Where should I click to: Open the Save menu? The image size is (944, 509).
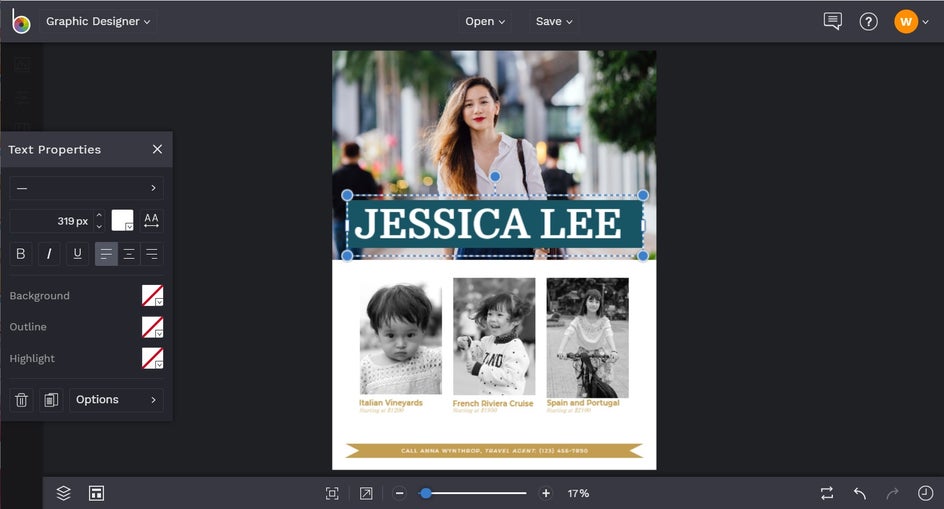[554, 21]
